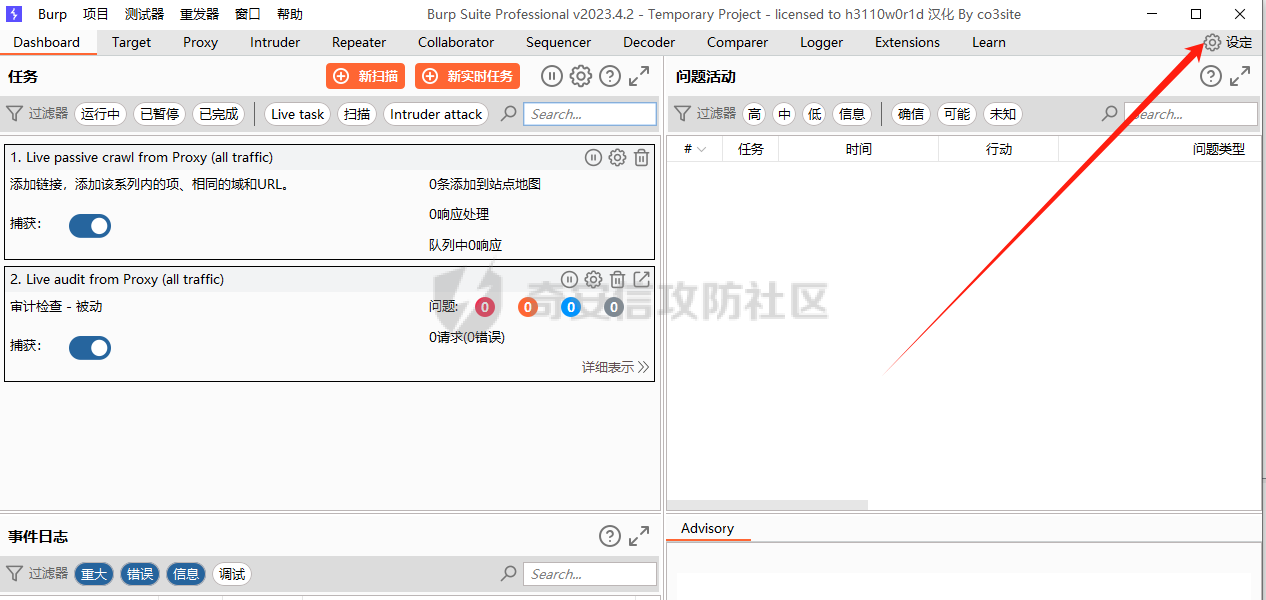Open settings of Live audit task
1266x600 pixels.
pyautogui.click(x=593, y=279)
